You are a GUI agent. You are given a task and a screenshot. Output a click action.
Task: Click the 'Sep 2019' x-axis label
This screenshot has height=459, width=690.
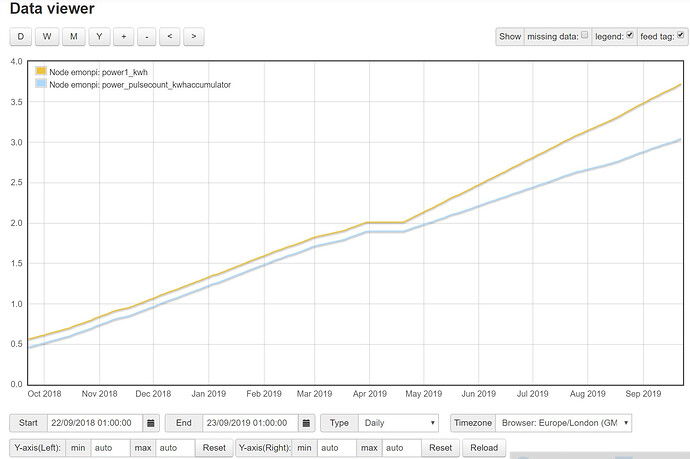coord(643,394)
